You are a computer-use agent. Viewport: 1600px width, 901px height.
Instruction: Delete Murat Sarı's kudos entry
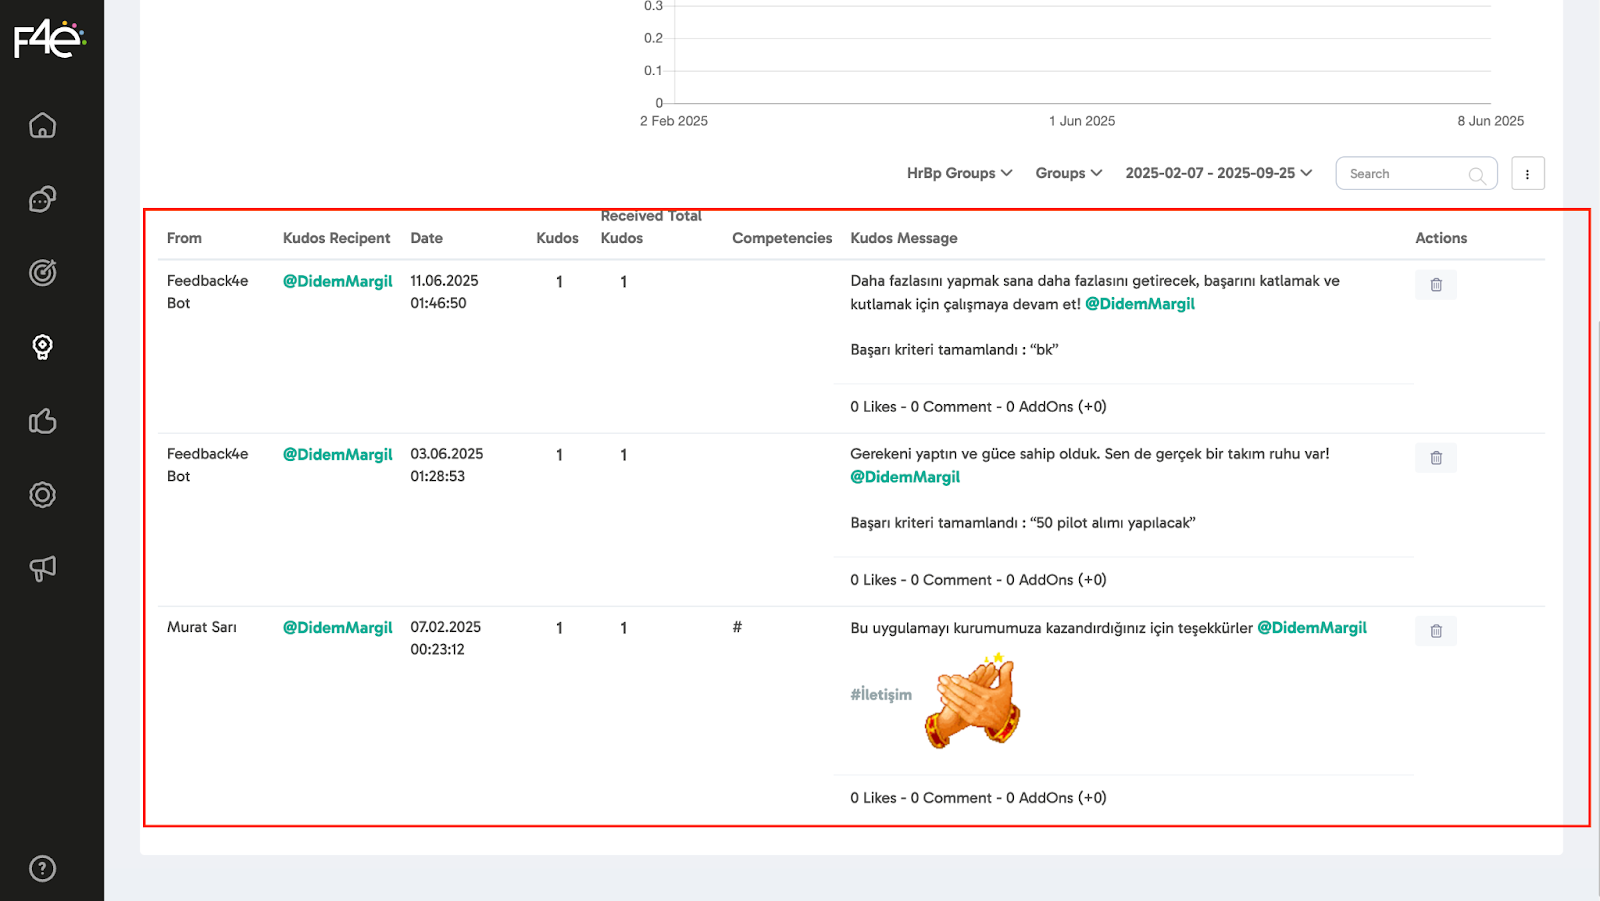pos(1435,631)
